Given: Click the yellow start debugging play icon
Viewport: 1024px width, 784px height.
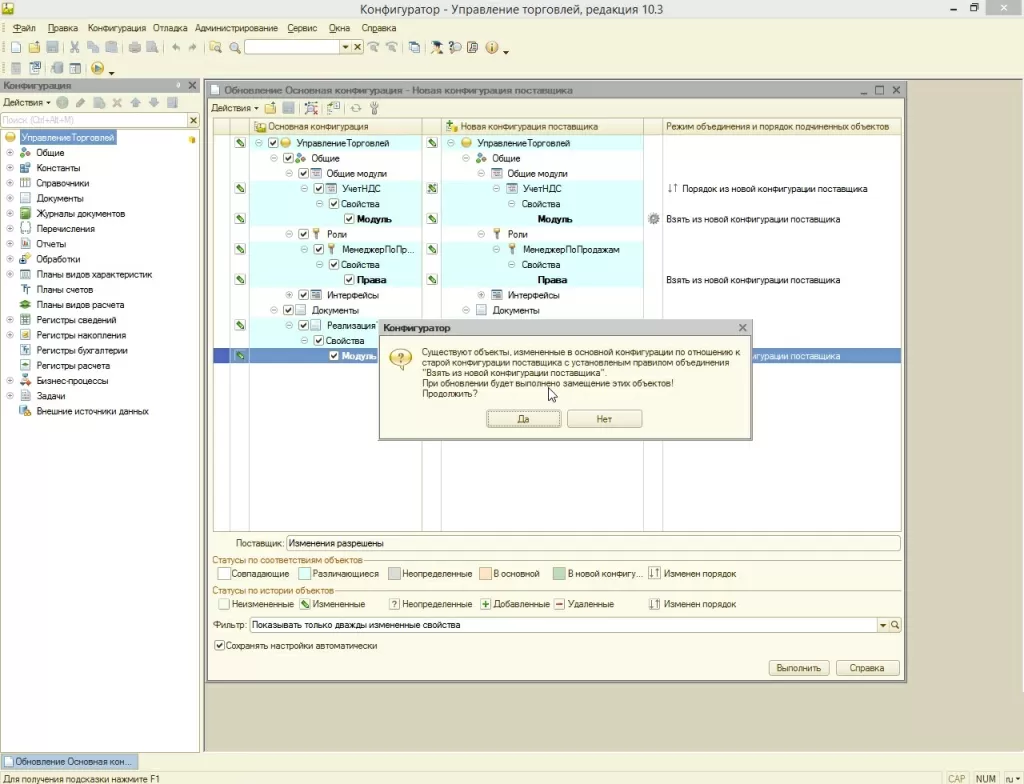Looking at the screenshot, I should click(98, 68).
